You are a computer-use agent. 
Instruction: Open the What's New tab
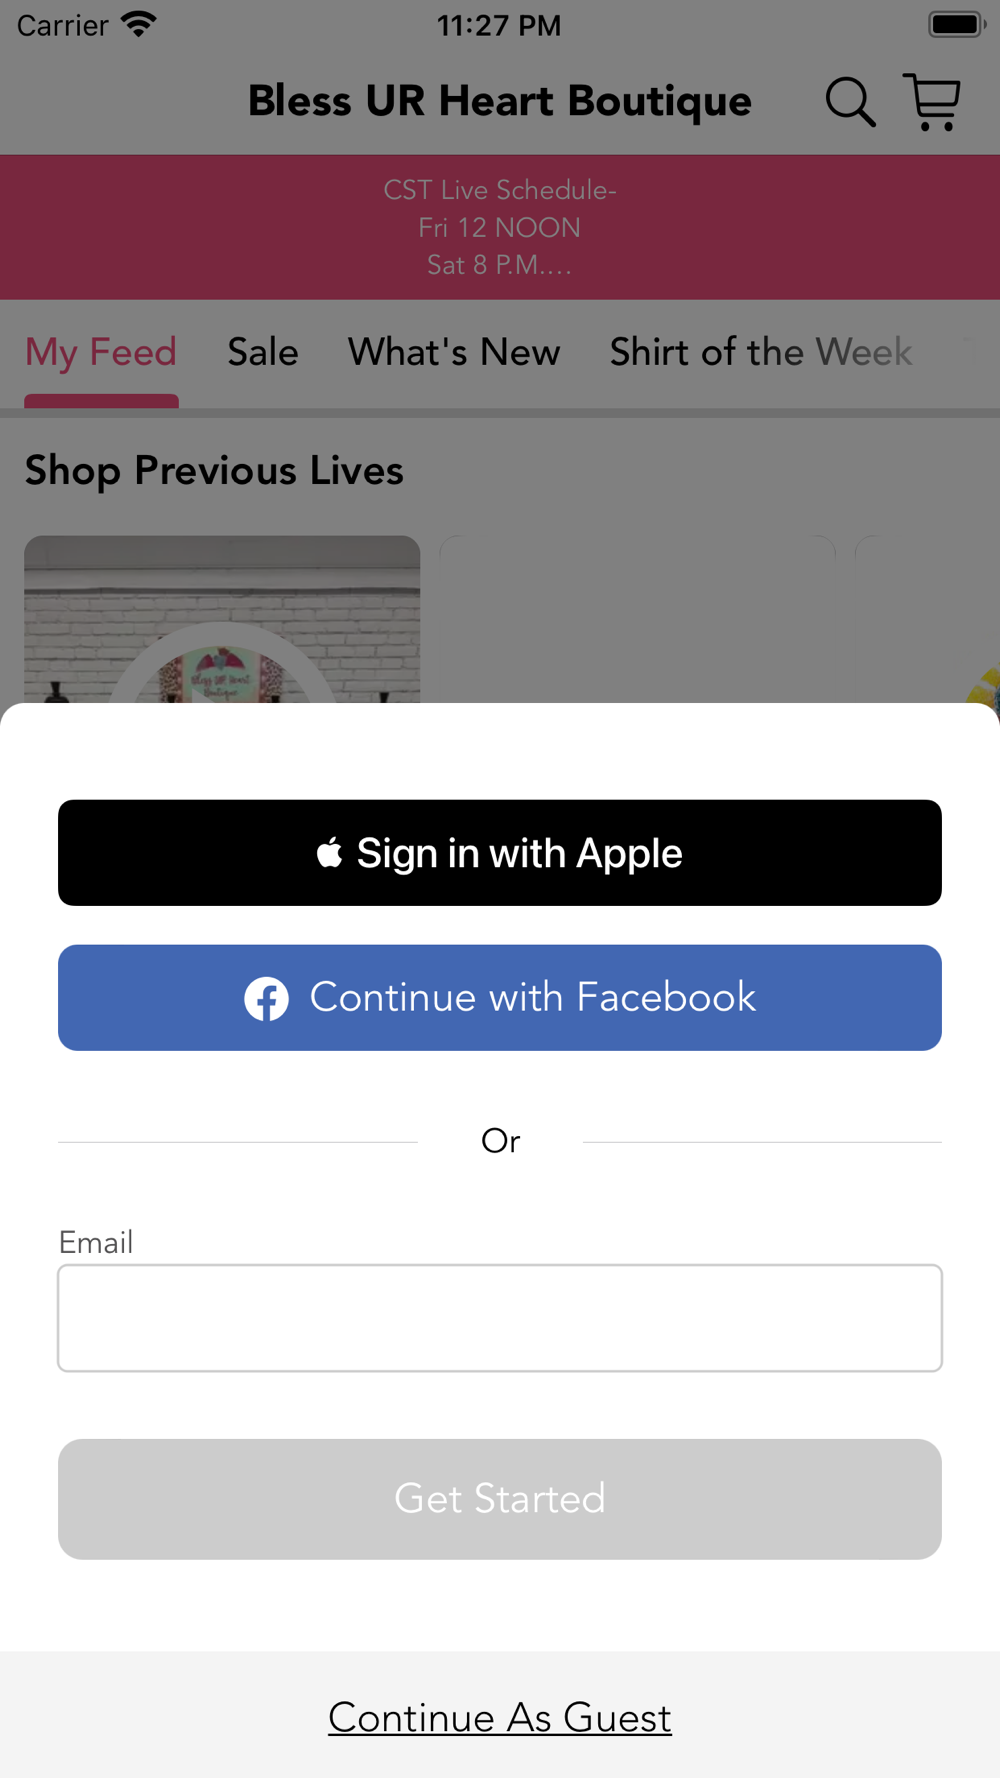pyautogui.click(x=454, y=352)
